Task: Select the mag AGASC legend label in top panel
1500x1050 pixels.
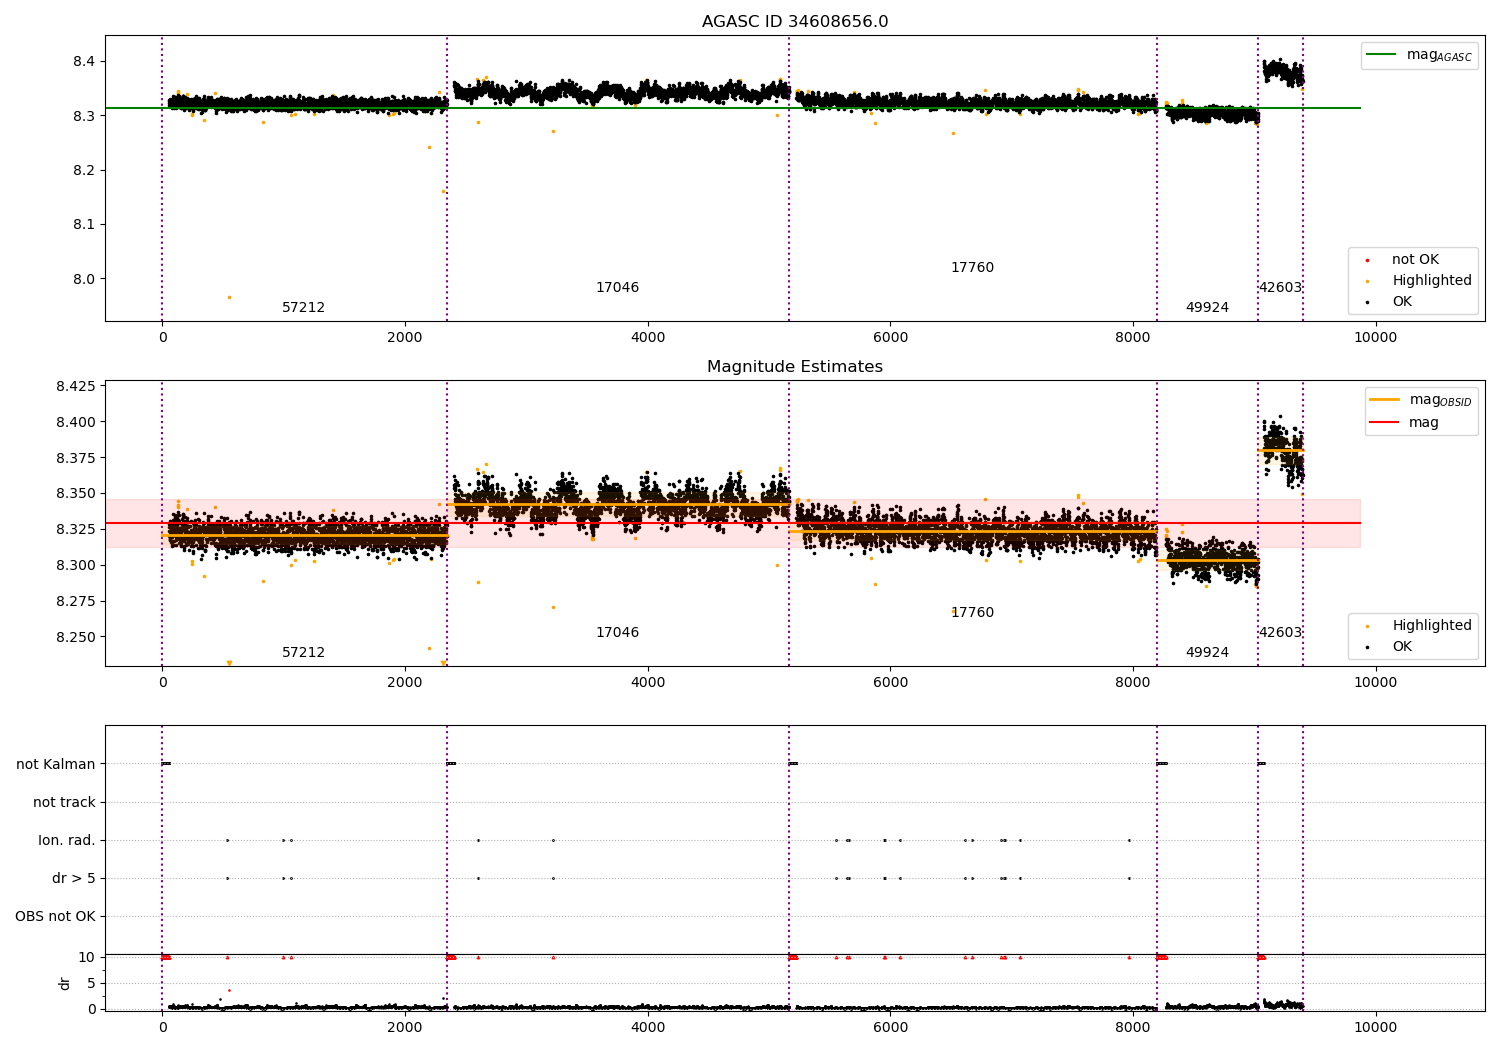Action: [1439, 55]
